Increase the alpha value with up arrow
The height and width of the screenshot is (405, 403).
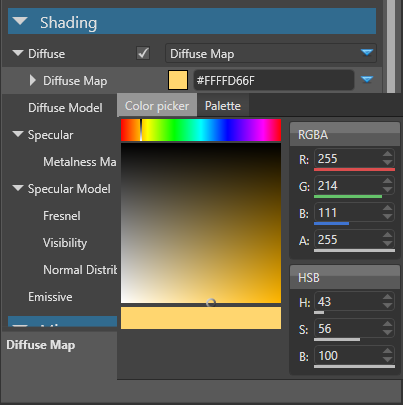pos(387,235)
